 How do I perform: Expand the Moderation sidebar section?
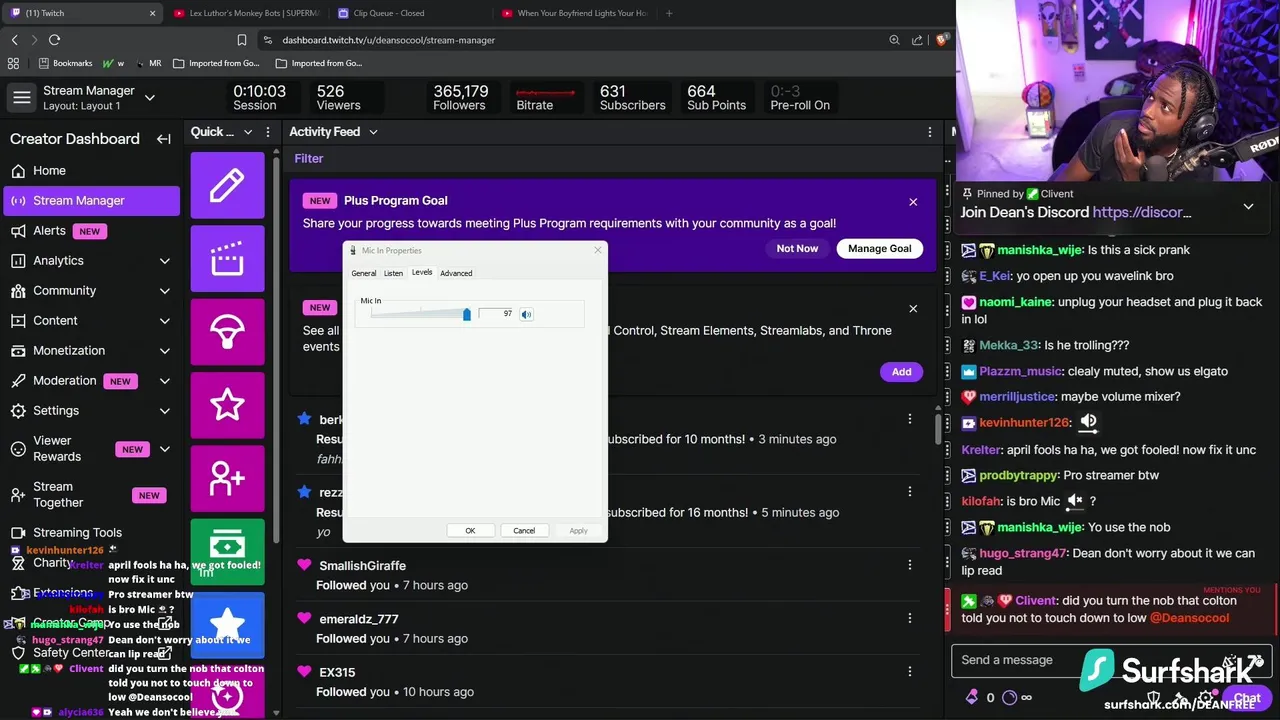164,381
